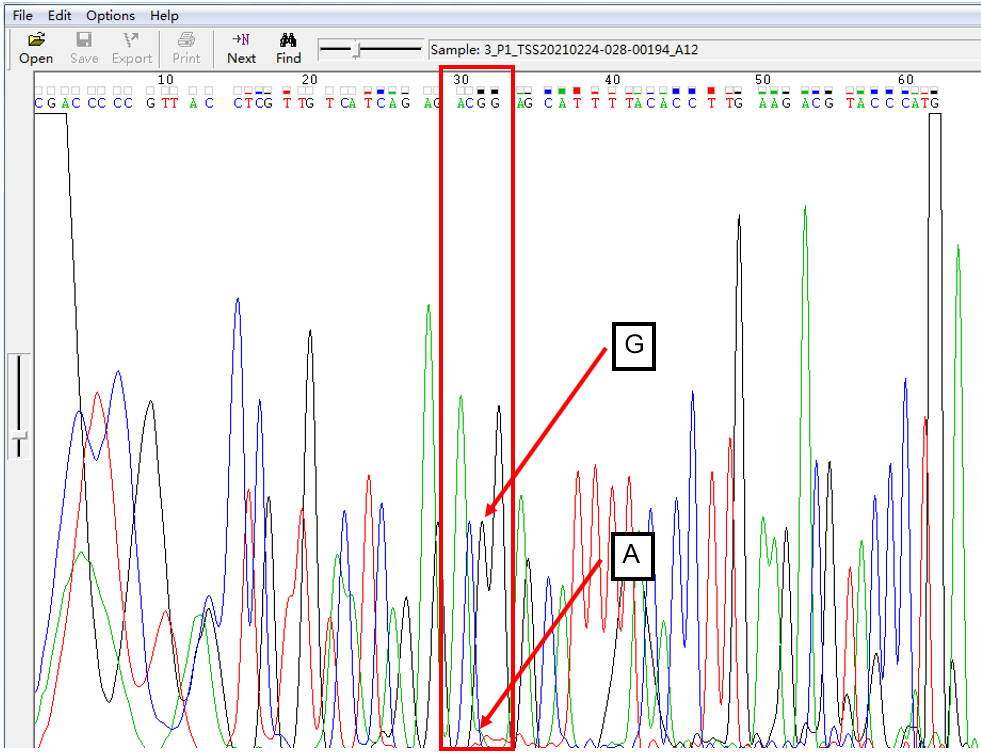The image size is (981, 755).
Task: Open a chromatogram file with Open icon
Action: coord(36,49)
